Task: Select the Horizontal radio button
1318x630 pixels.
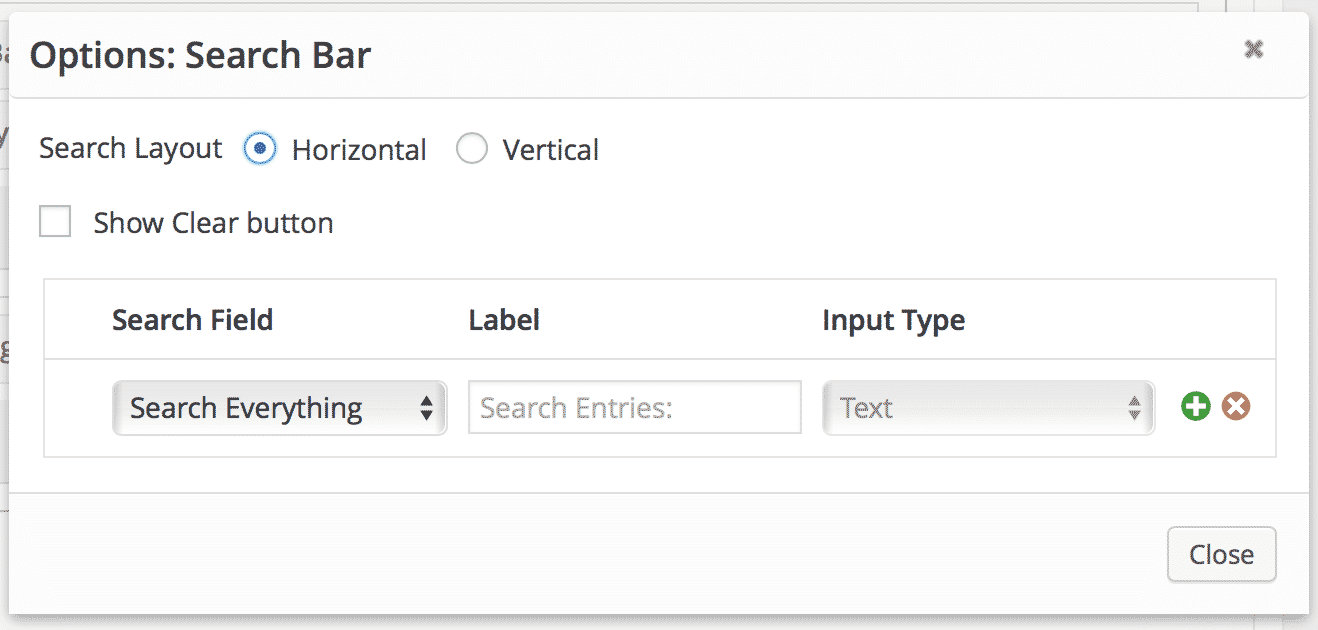Action: 260,150
